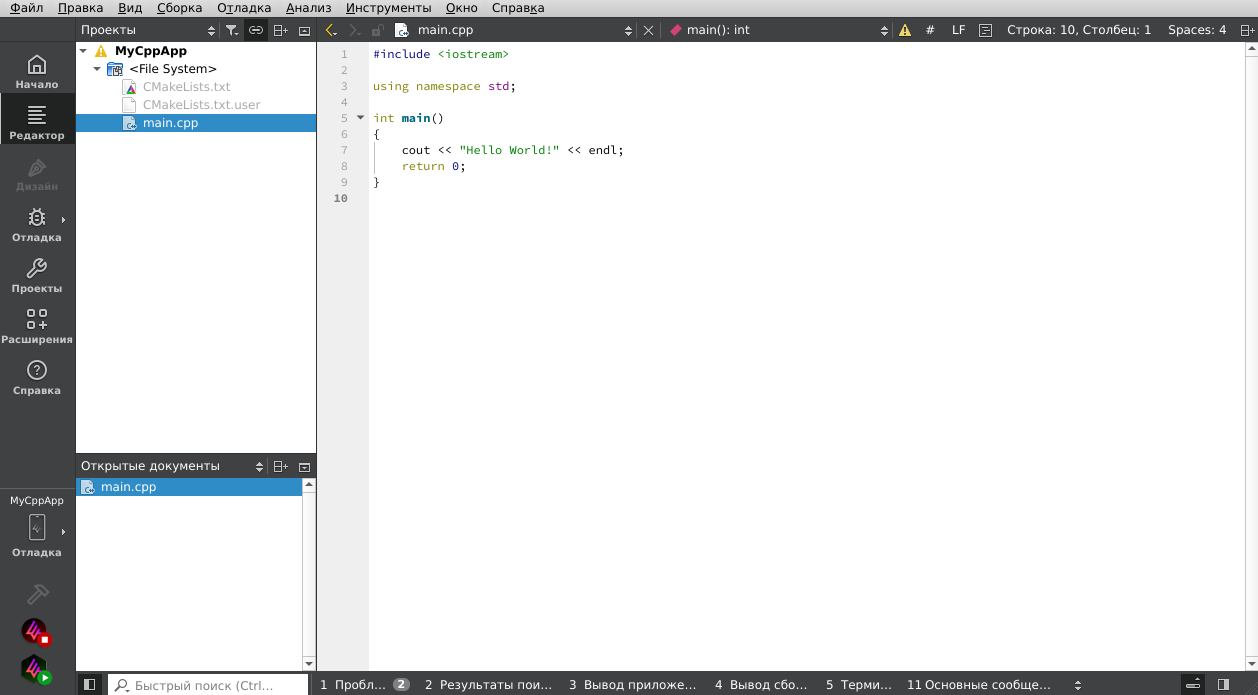Toggle the left sidebar visibility button
This screenshot has height=695, width=1258.
click(x=89, y=685)
